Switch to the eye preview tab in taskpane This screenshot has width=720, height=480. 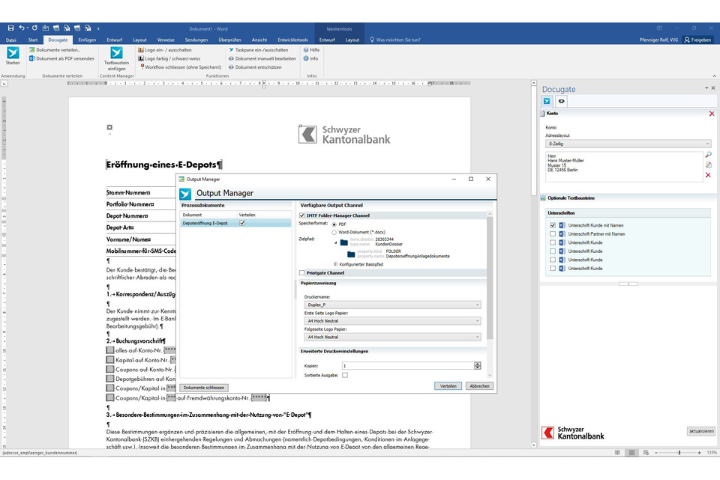tap(561, 101)
